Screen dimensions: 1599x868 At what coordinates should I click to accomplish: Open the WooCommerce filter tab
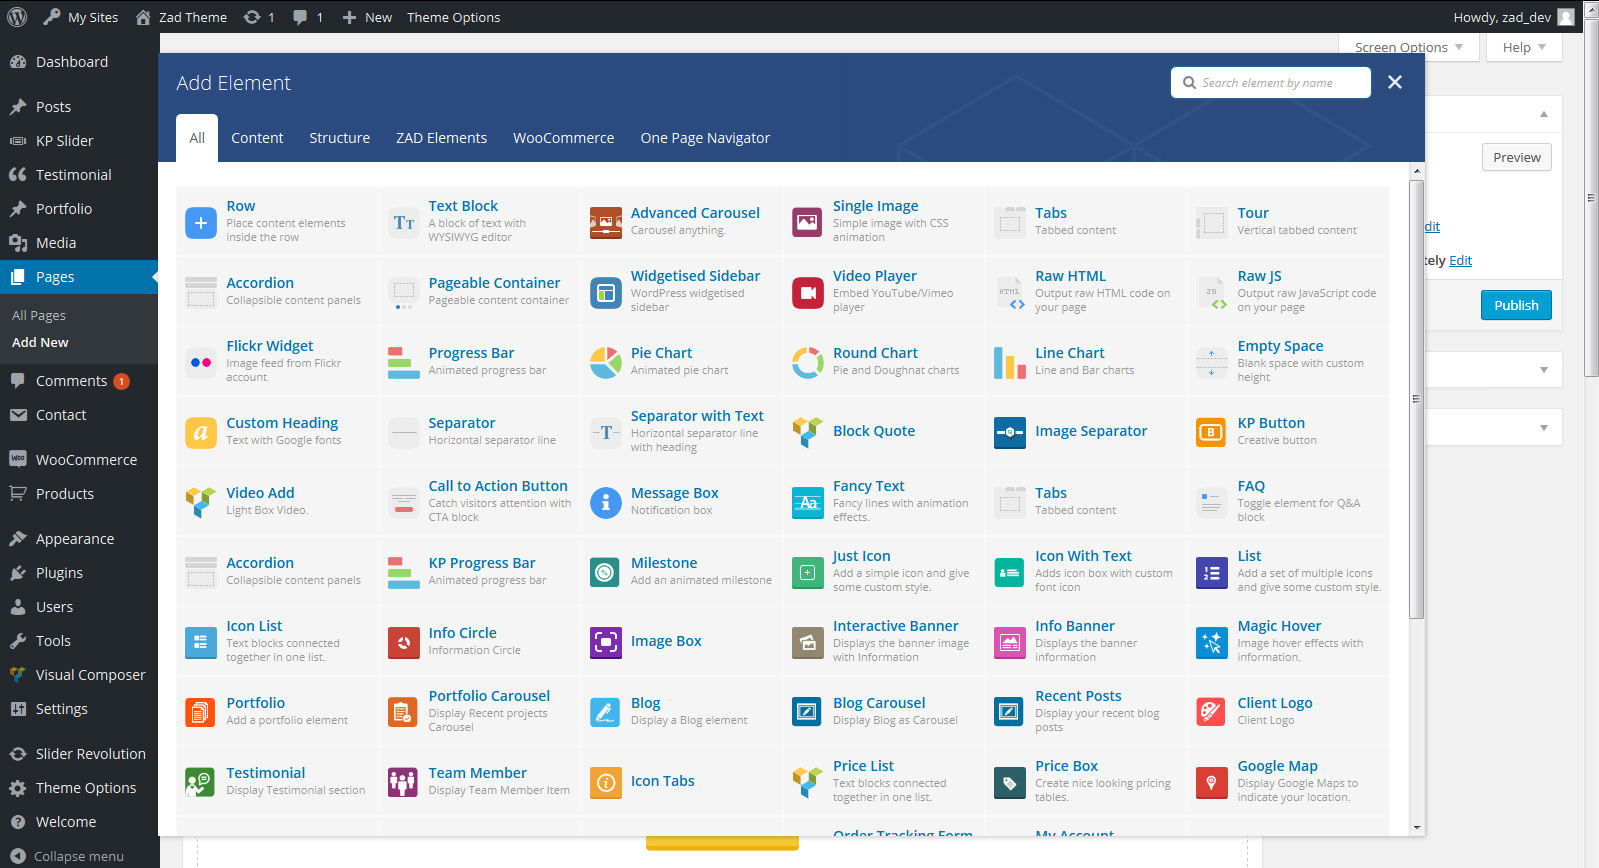563,138
